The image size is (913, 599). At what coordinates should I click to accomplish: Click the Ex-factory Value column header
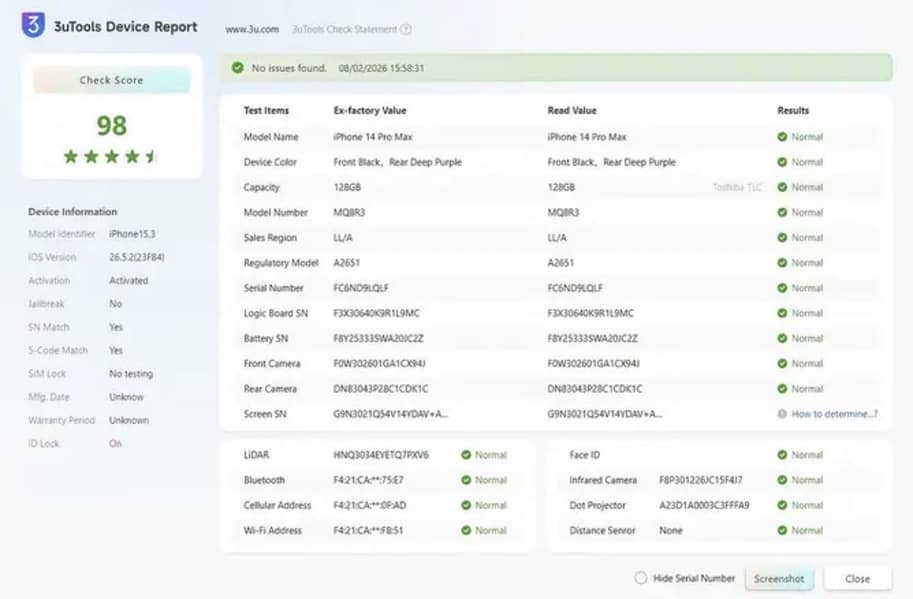pos(370,110)
